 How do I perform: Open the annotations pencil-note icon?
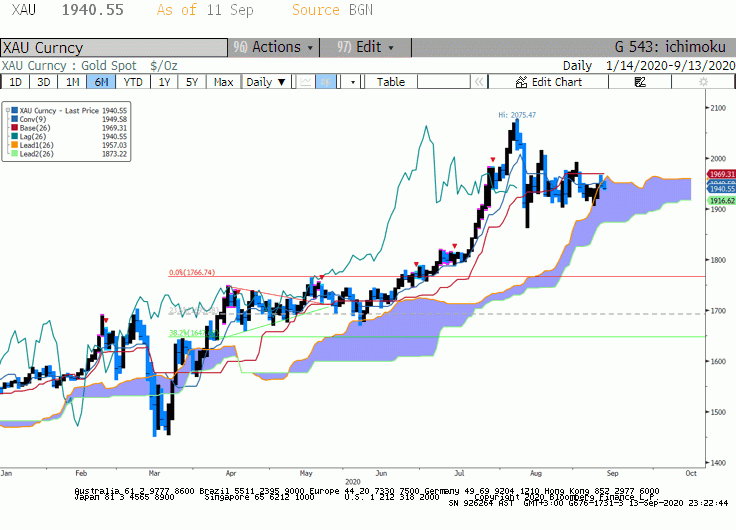coord(640,82)
